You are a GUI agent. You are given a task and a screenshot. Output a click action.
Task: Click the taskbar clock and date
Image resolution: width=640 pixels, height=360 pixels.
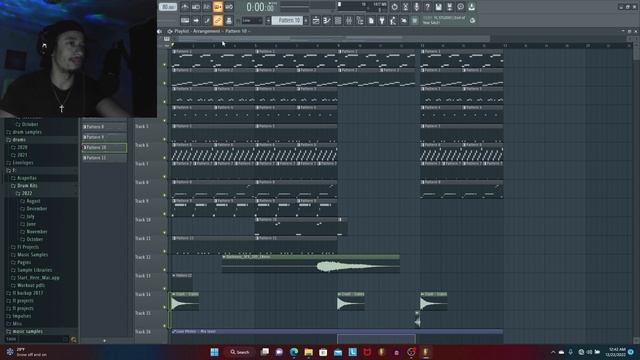(616, 352)
